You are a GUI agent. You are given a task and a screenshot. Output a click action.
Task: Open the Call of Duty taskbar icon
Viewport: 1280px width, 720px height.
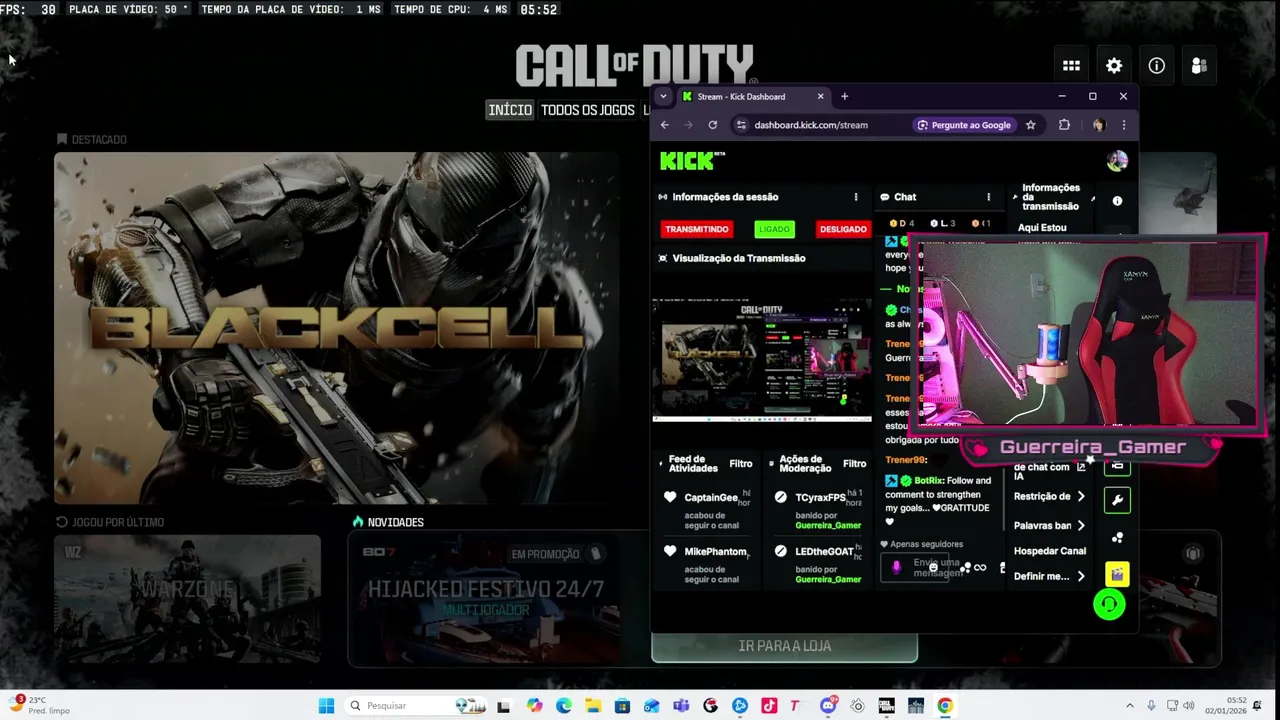(x=885, y=705)
